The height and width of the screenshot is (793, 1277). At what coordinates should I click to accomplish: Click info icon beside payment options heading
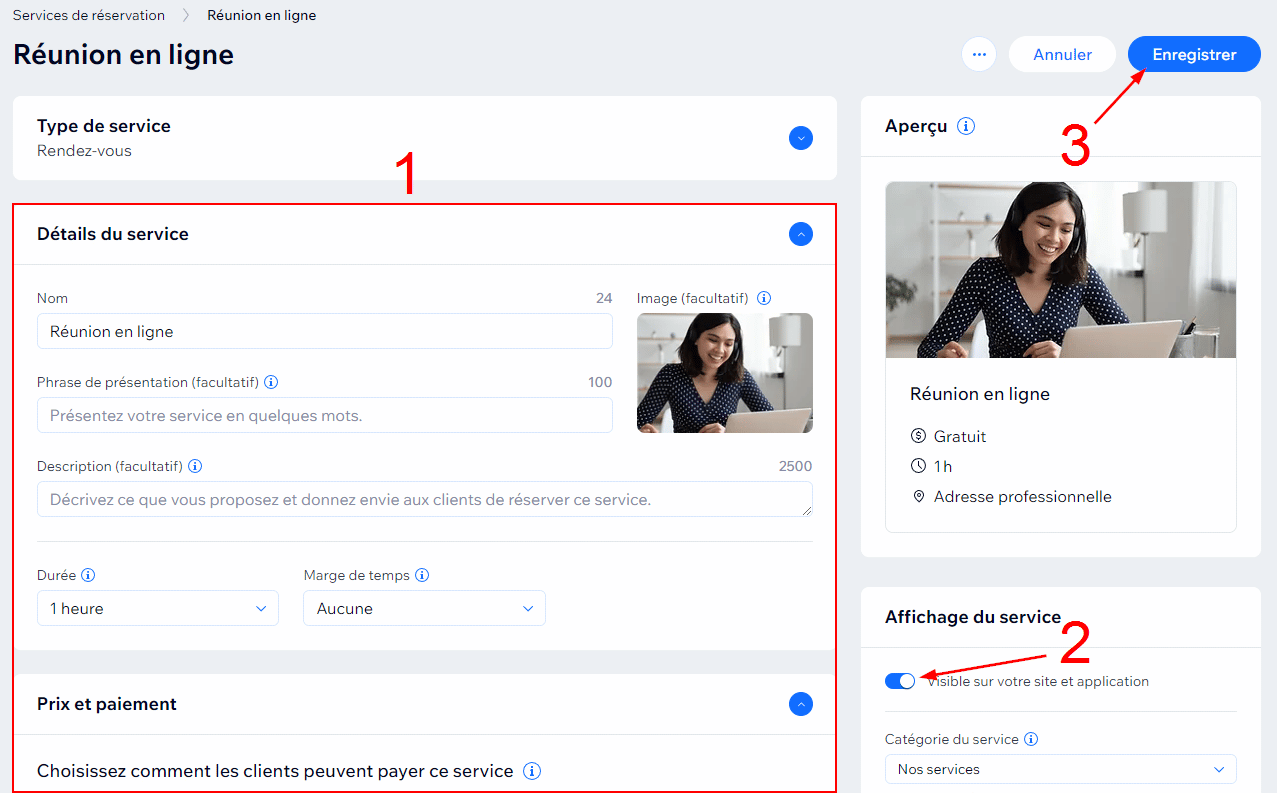(x=533, y=771)
